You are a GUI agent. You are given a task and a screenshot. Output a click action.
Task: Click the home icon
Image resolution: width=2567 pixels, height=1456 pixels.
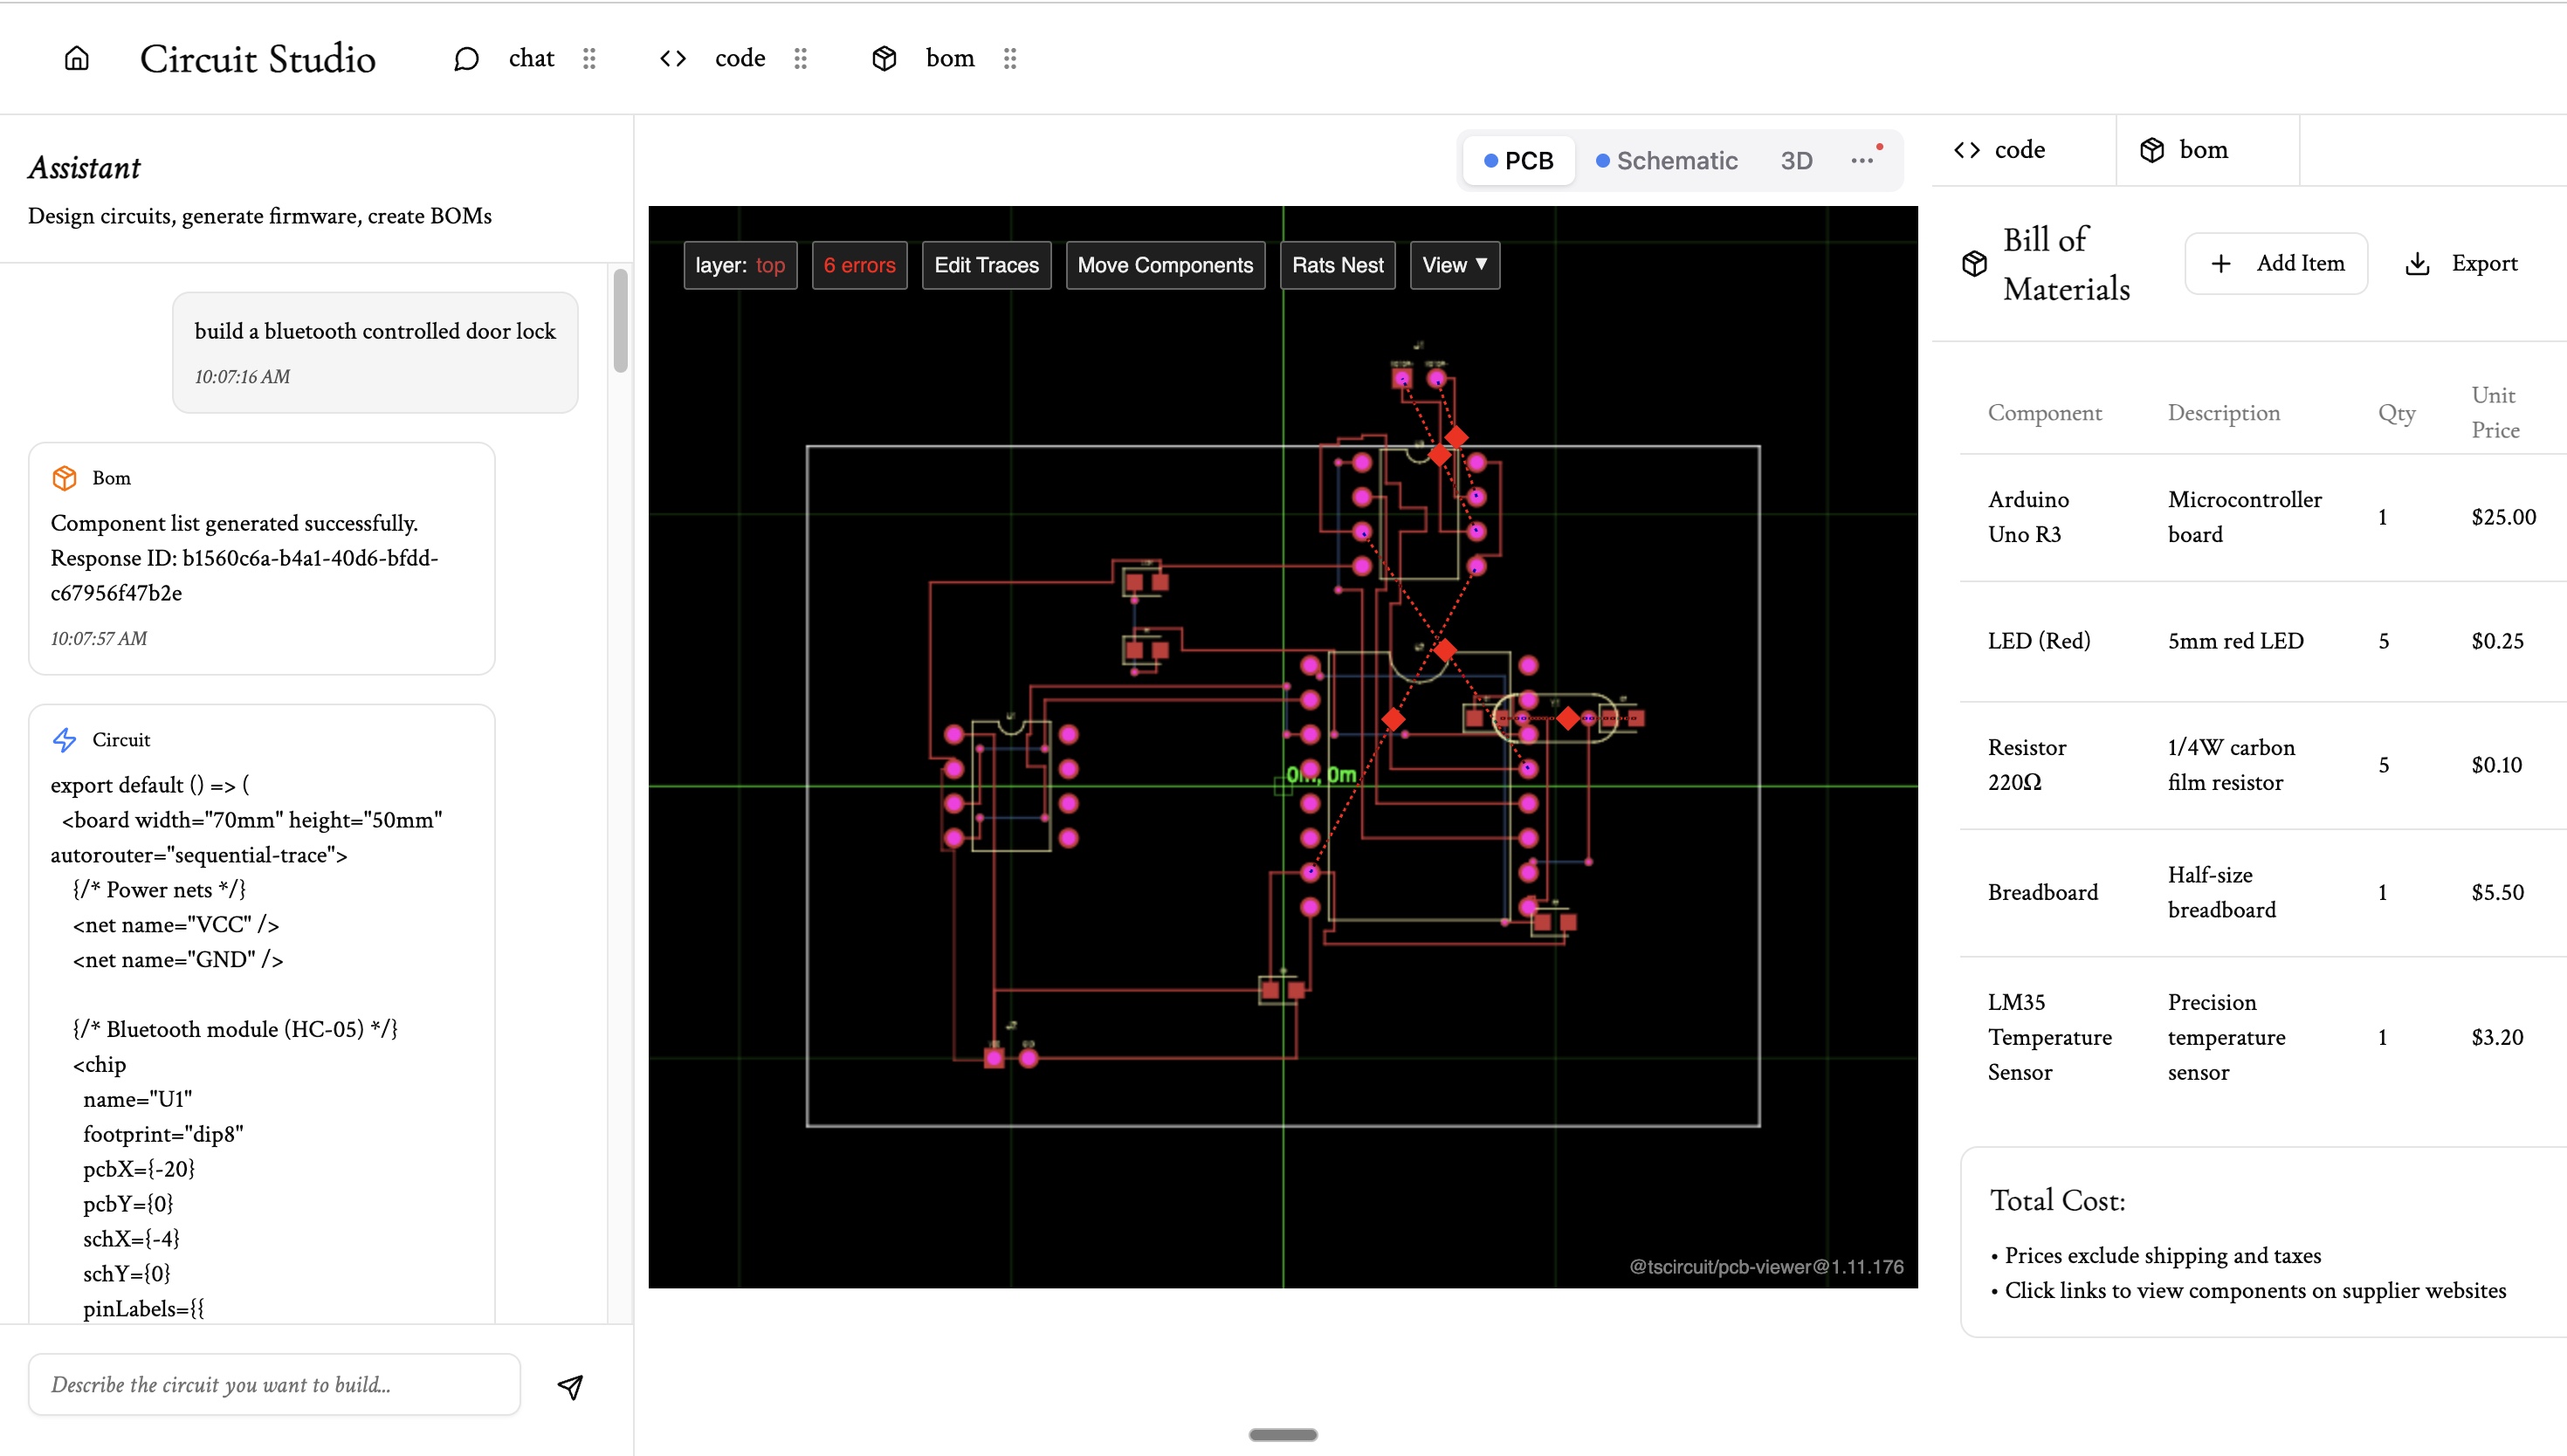click(x=77, y=59)
